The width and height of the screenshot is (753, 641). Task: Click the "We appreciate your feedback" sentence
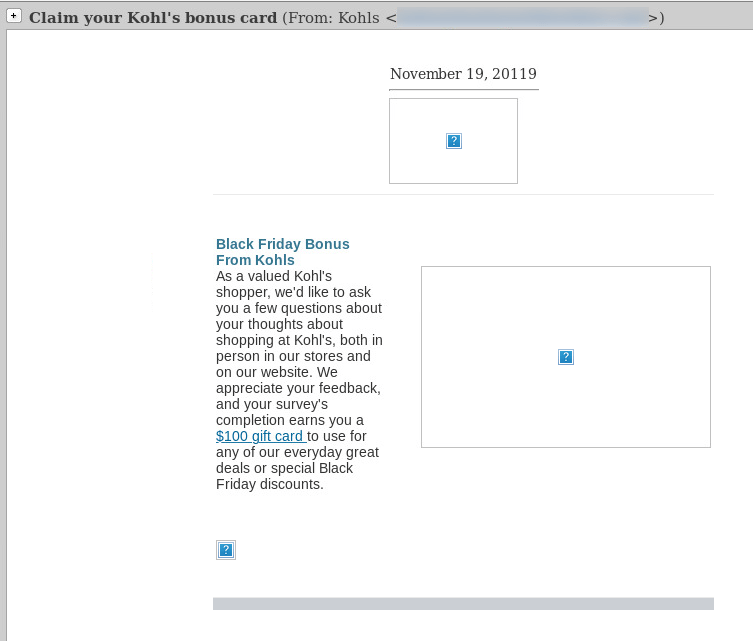tap(298, 388)
